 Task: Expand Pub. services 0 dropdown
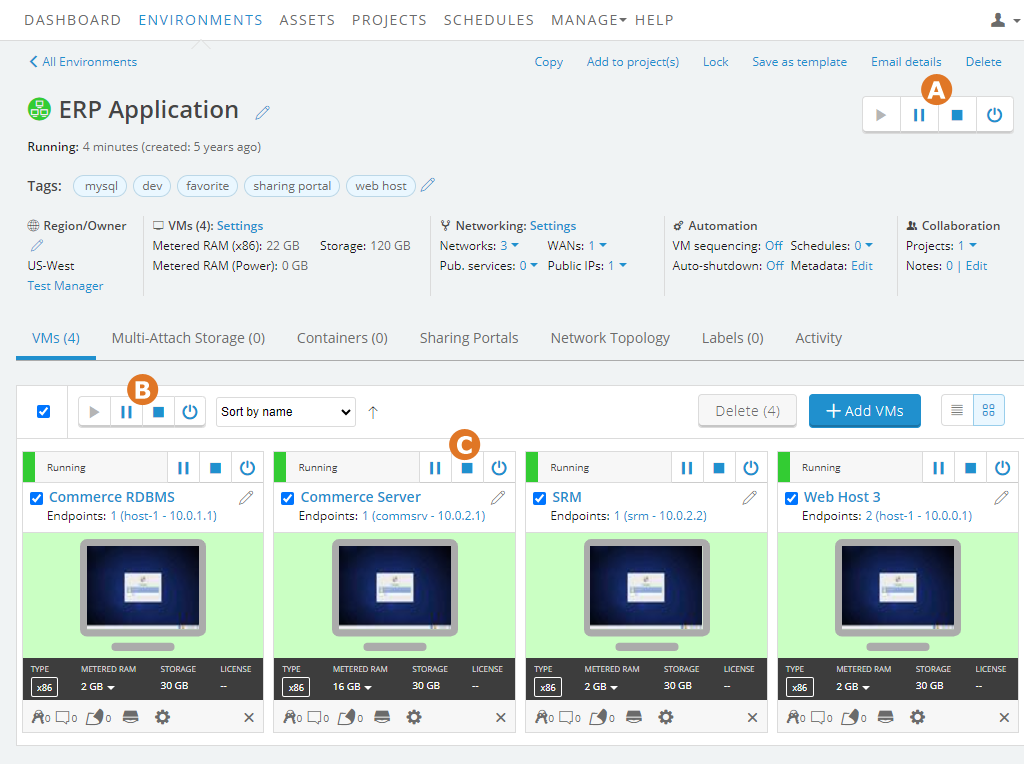pos(528,266)
